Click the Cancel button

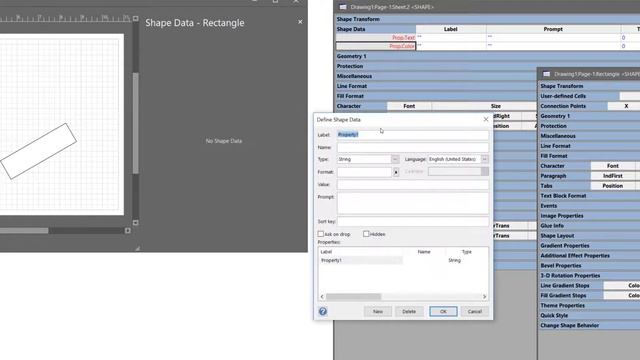click(475, 311)
